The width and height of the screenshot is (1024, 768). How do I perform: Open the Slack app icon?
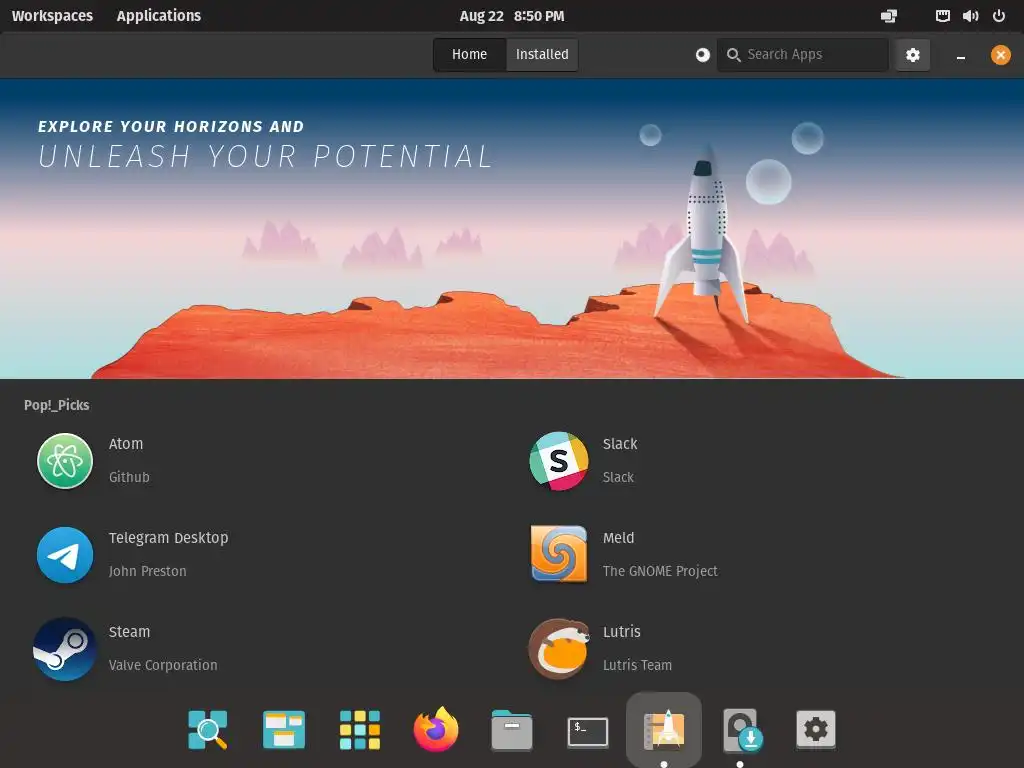[x=558, y=461]
